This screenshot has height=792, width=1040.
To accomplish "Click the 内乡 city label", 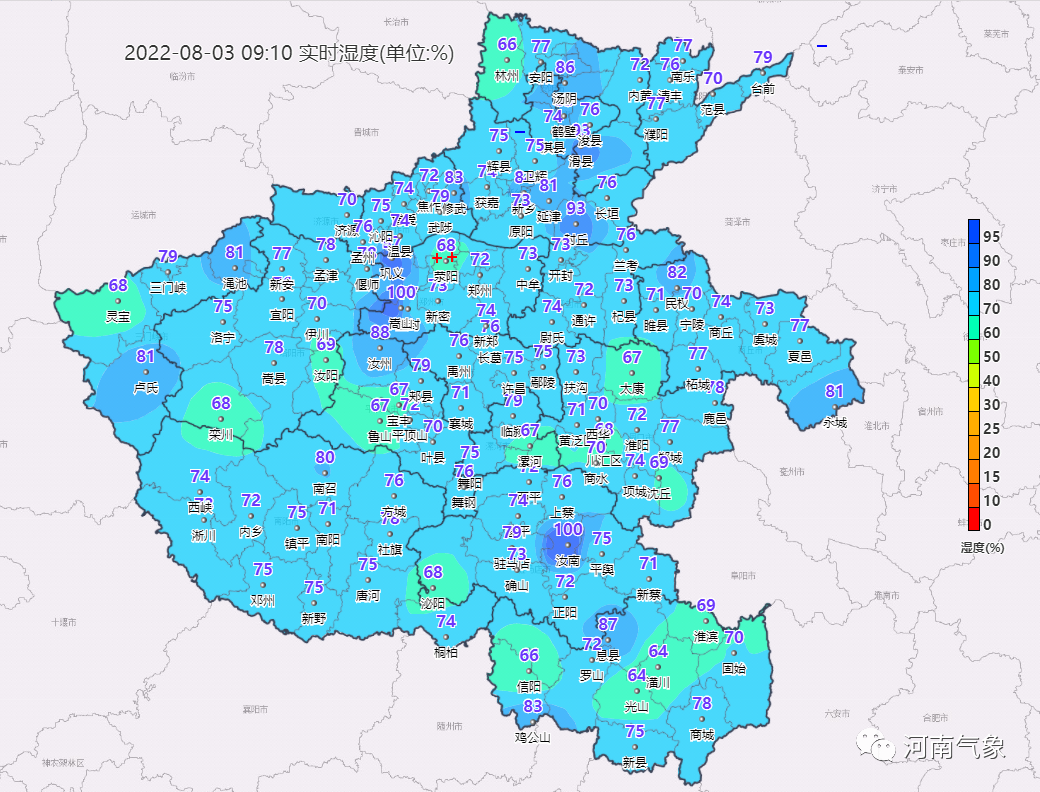I will pos(251,532).
